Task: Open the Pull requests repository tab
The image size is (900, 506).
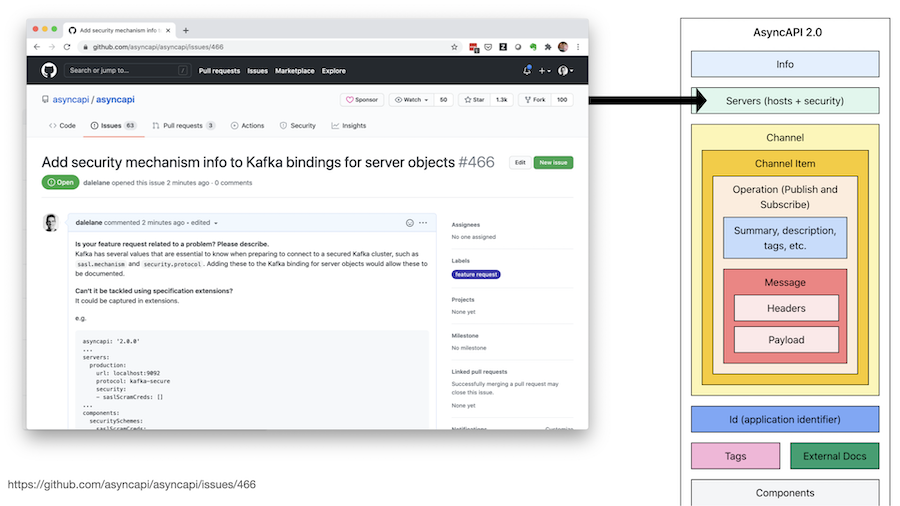Action: tap(183, 126)
